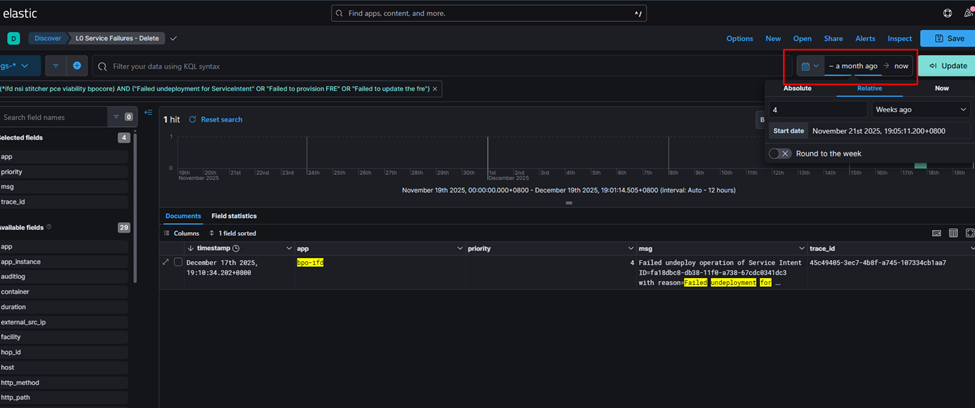Viewport: 975px width, 408px height.
Task: Open msg column header menu
Action: pos(802,248)
